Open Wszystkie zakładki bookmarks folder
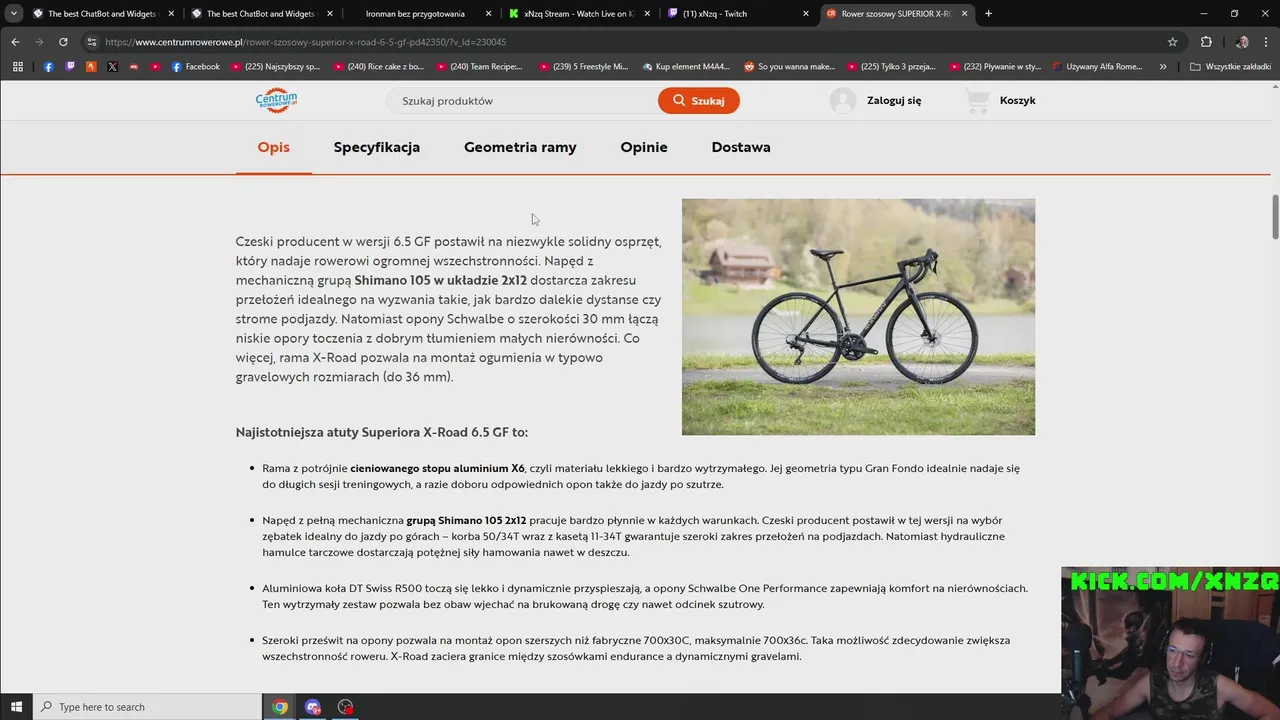Viewport: 1280px width, 720px height. point(1230,67)
